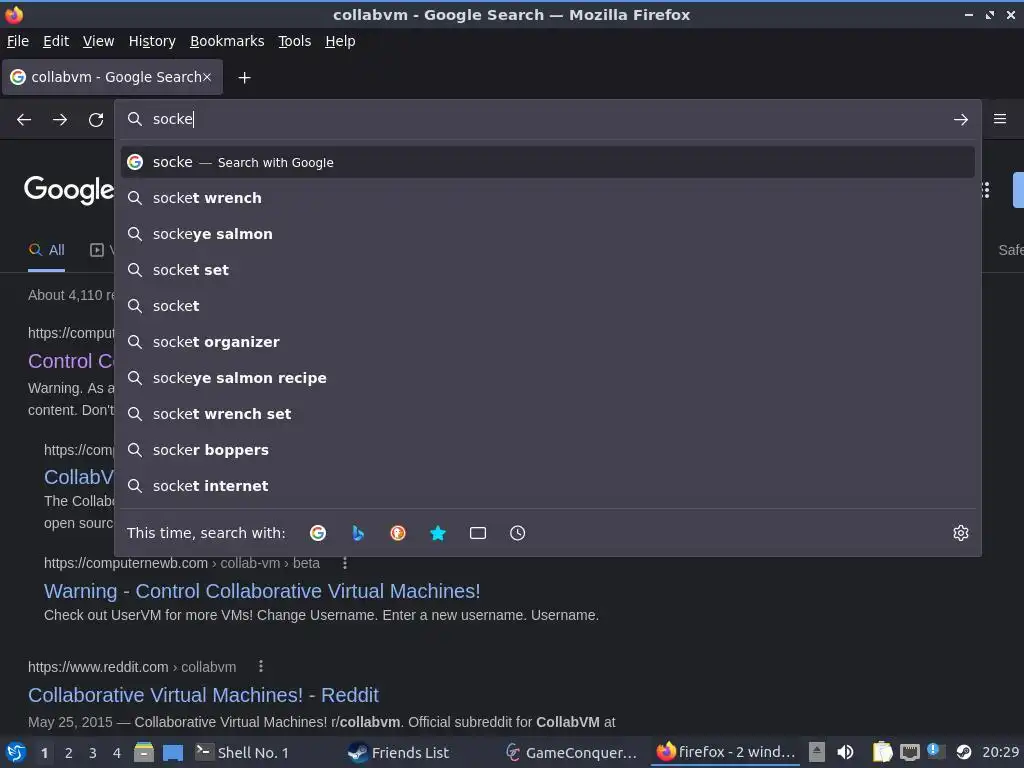Image resolution: width=1024 pixels, height=768 pixels.
Task: Choose the 'sockeye salmon' suggestion
Action: [x=547, y=234]
